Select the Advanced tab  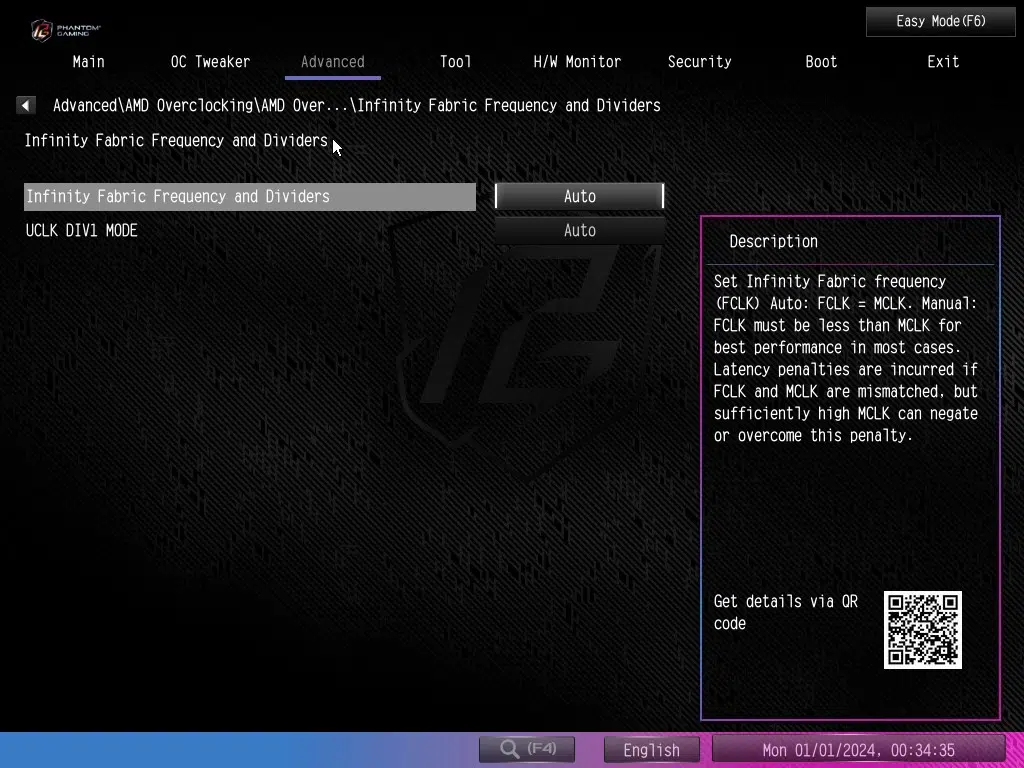[x=332, y=62]
